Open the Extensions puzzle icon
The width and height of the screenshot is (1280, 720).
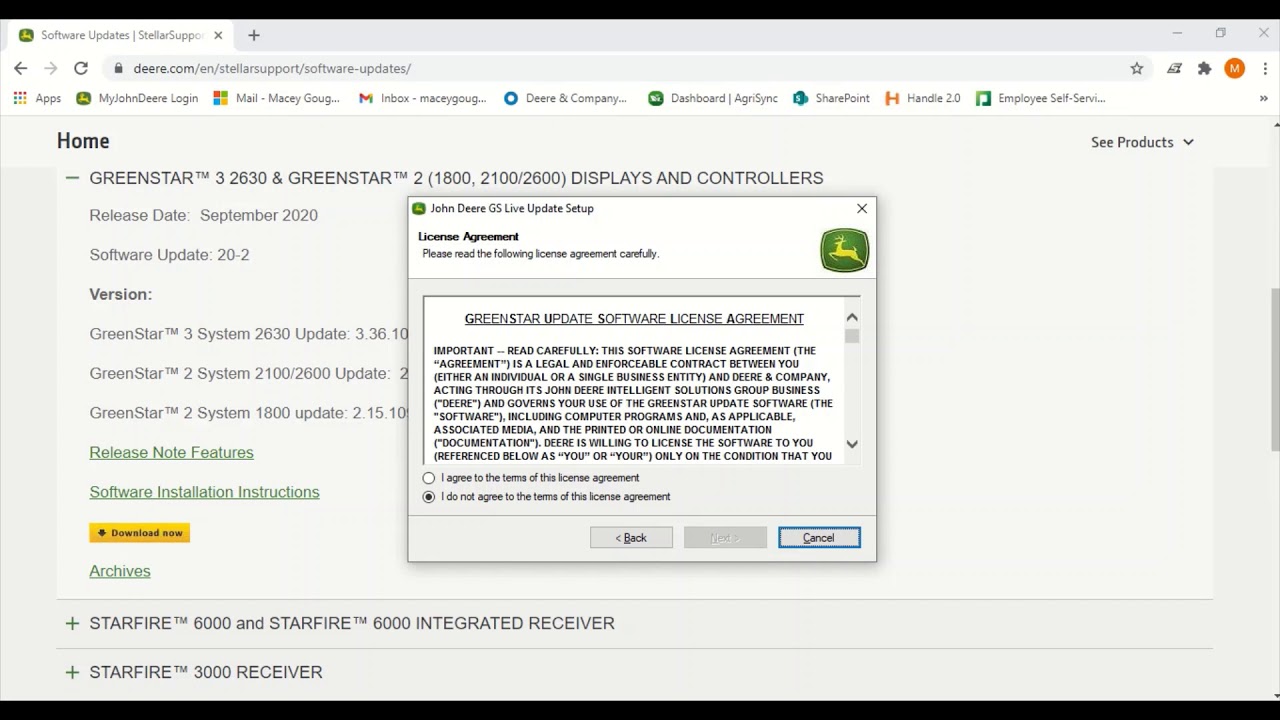coord(1204,68)
